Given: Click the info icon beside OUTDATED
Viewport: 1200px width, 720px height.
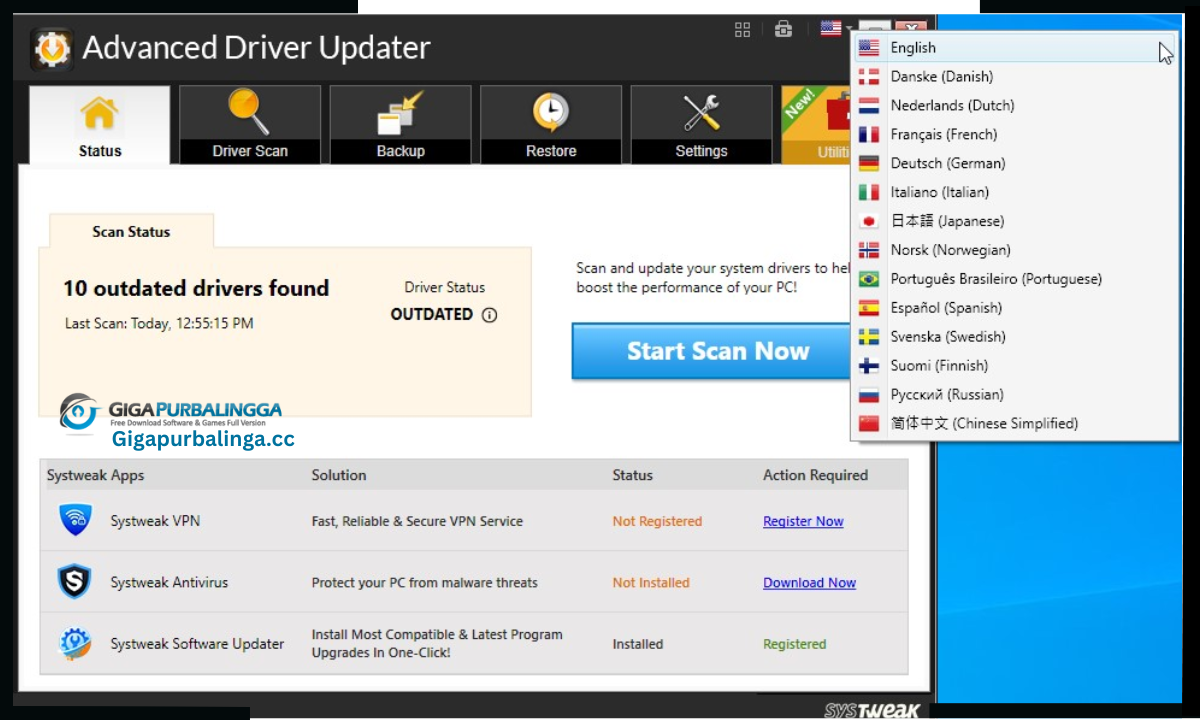Looking at the screenshot, I should pos(489,315).
